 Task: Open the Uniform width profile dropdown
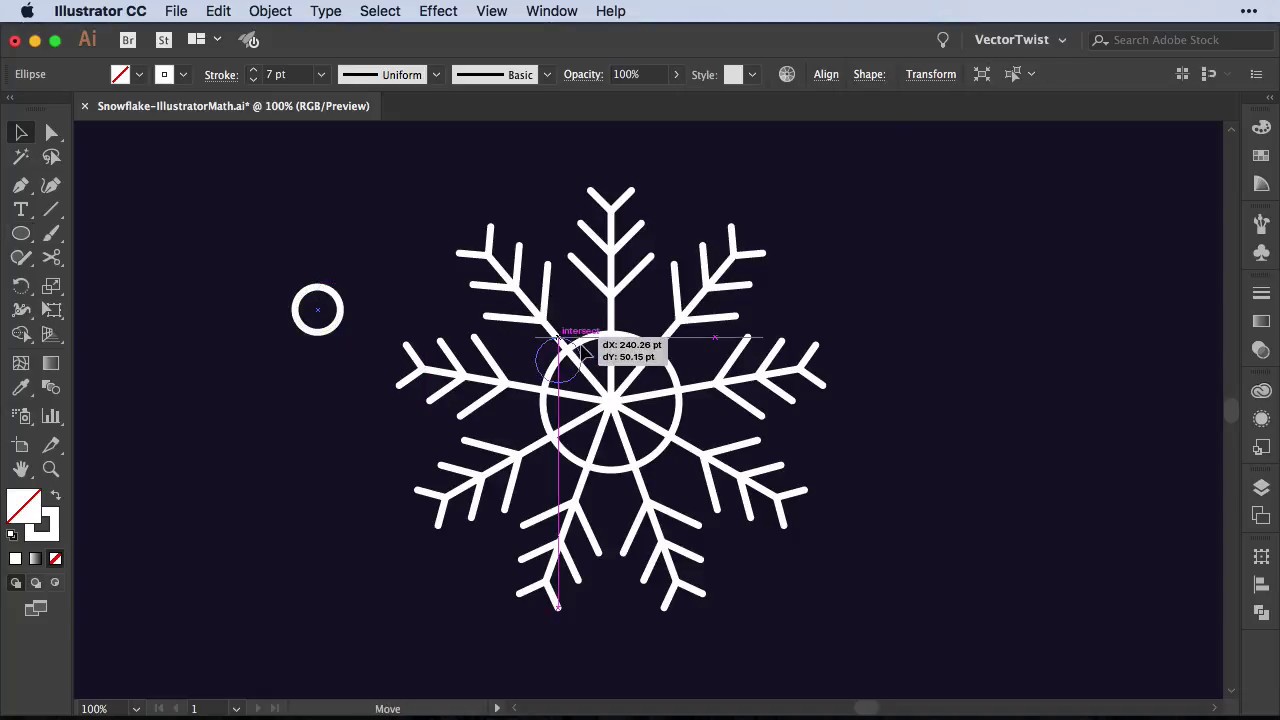[436, 75]
